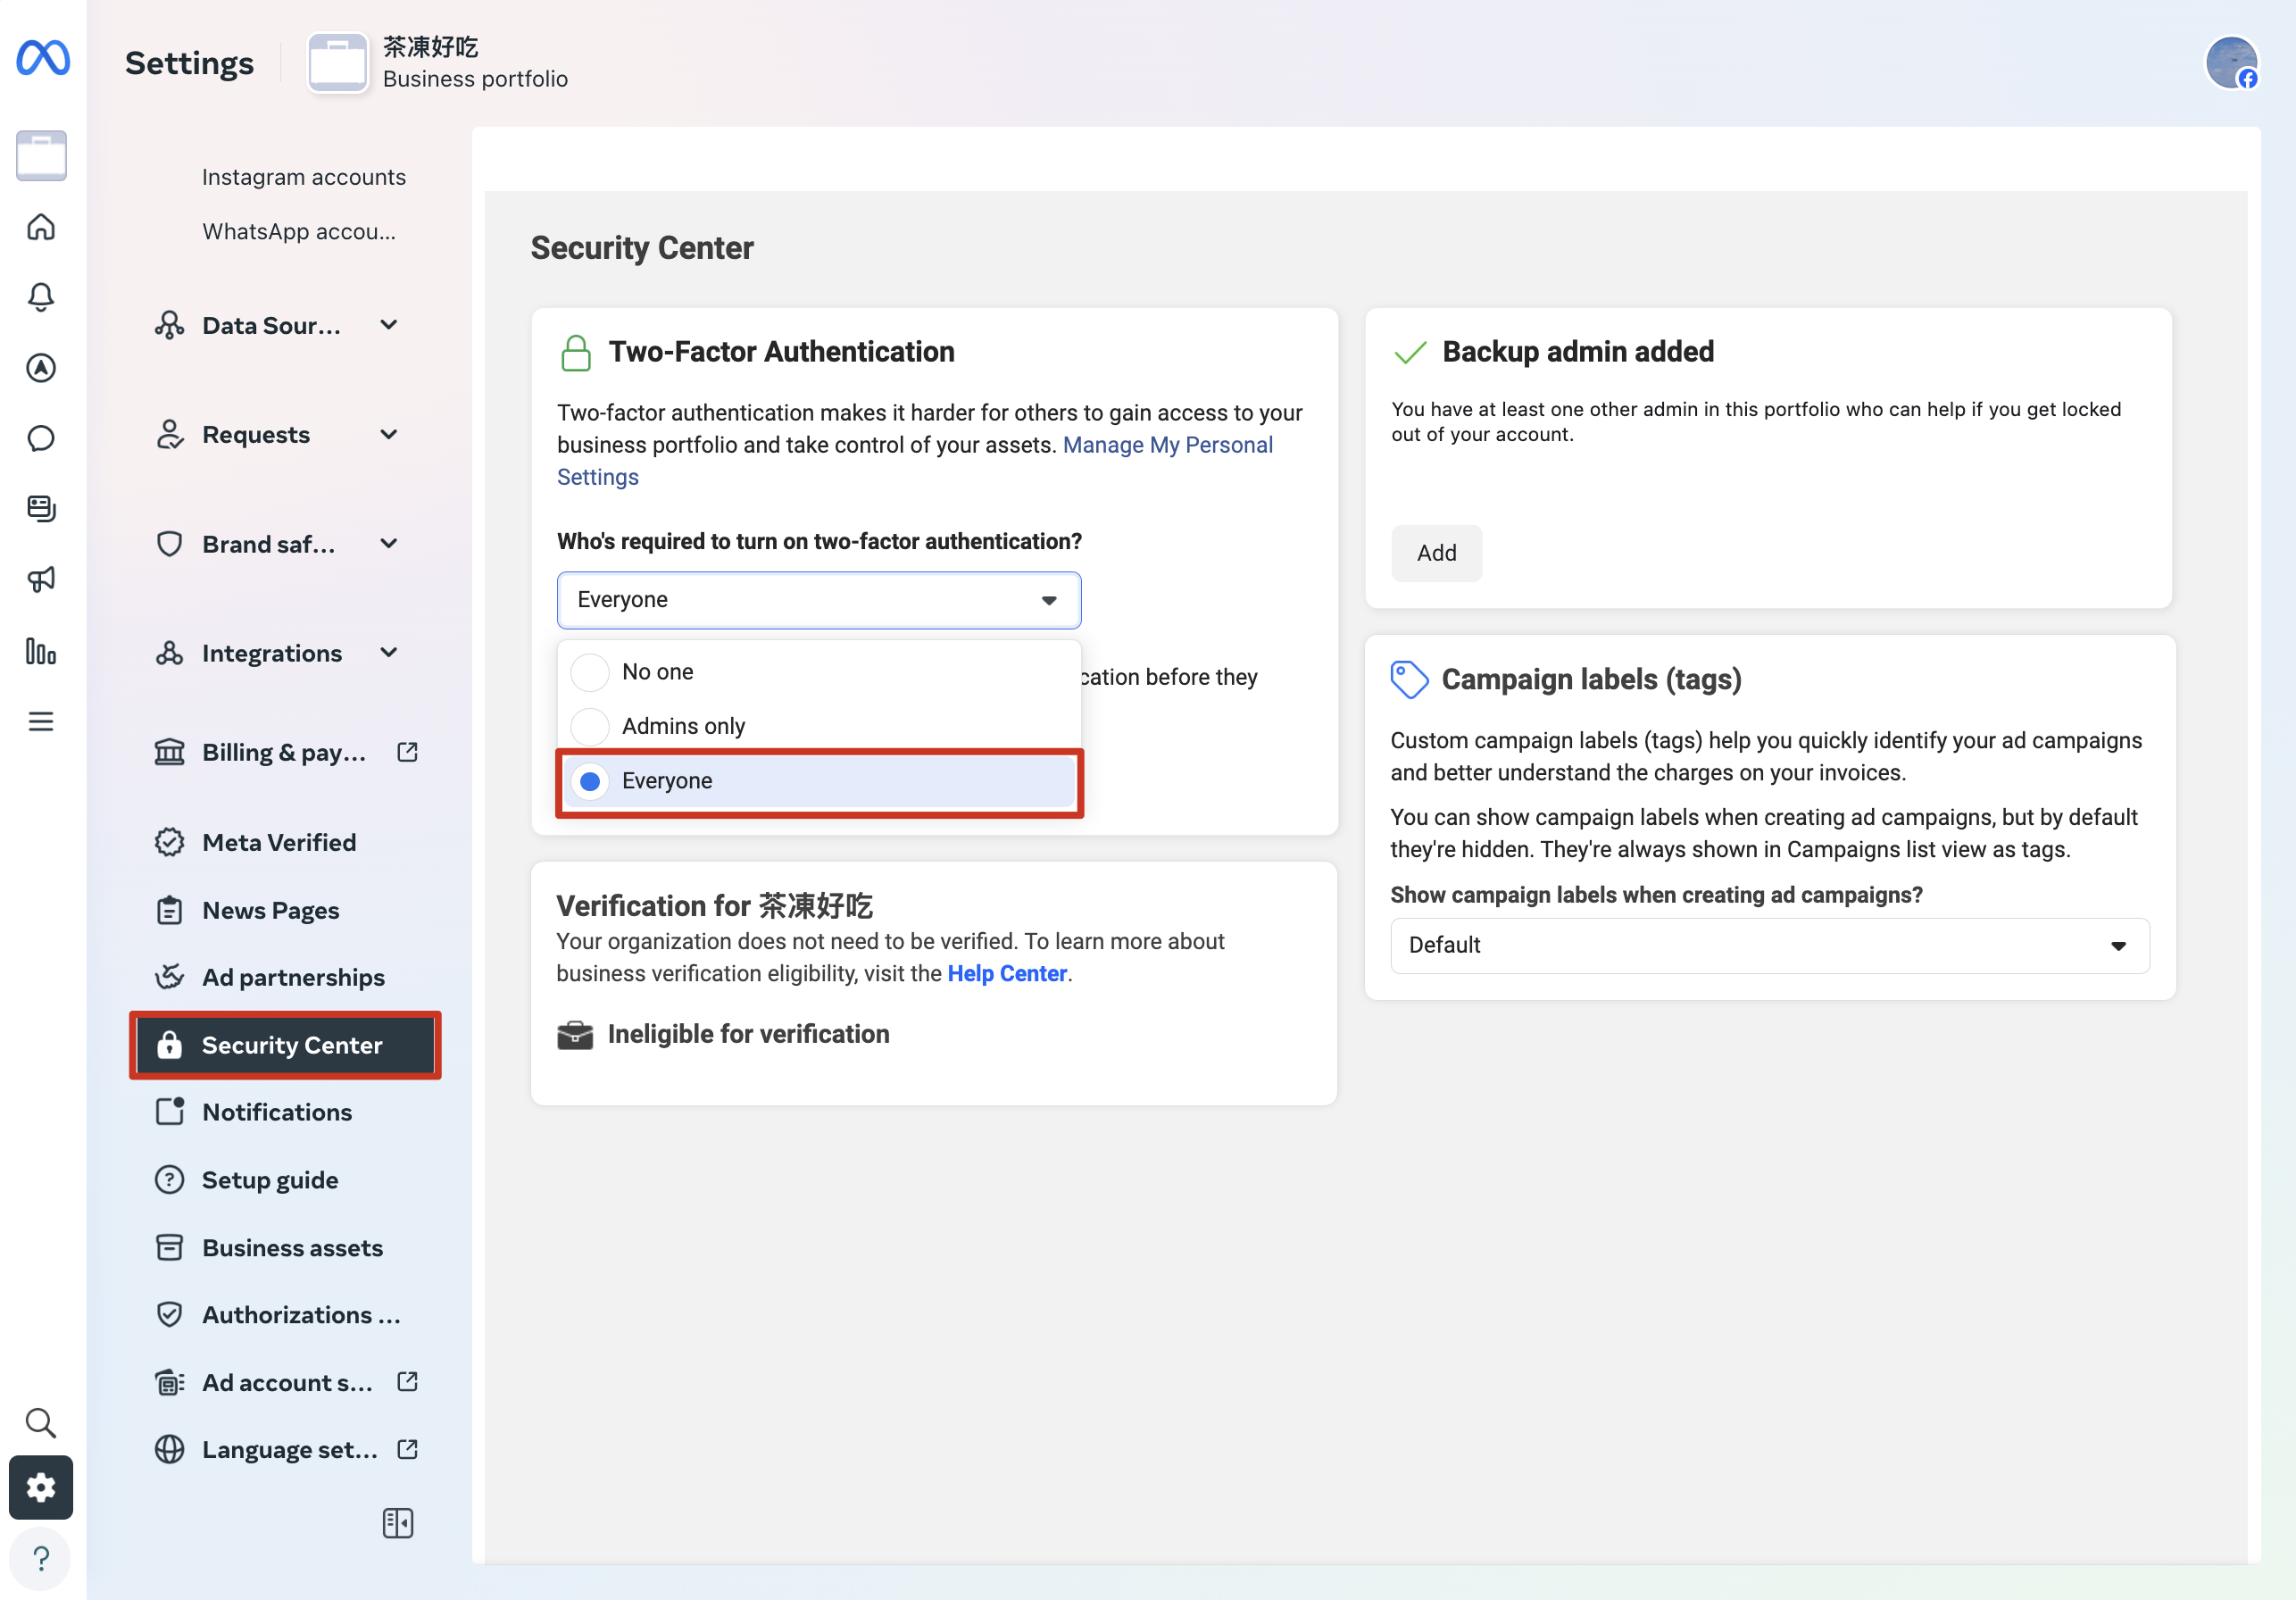Open the All tools hamburger menu
2296x1600 pixels.
pyautogui.click(x=41, y=721)
